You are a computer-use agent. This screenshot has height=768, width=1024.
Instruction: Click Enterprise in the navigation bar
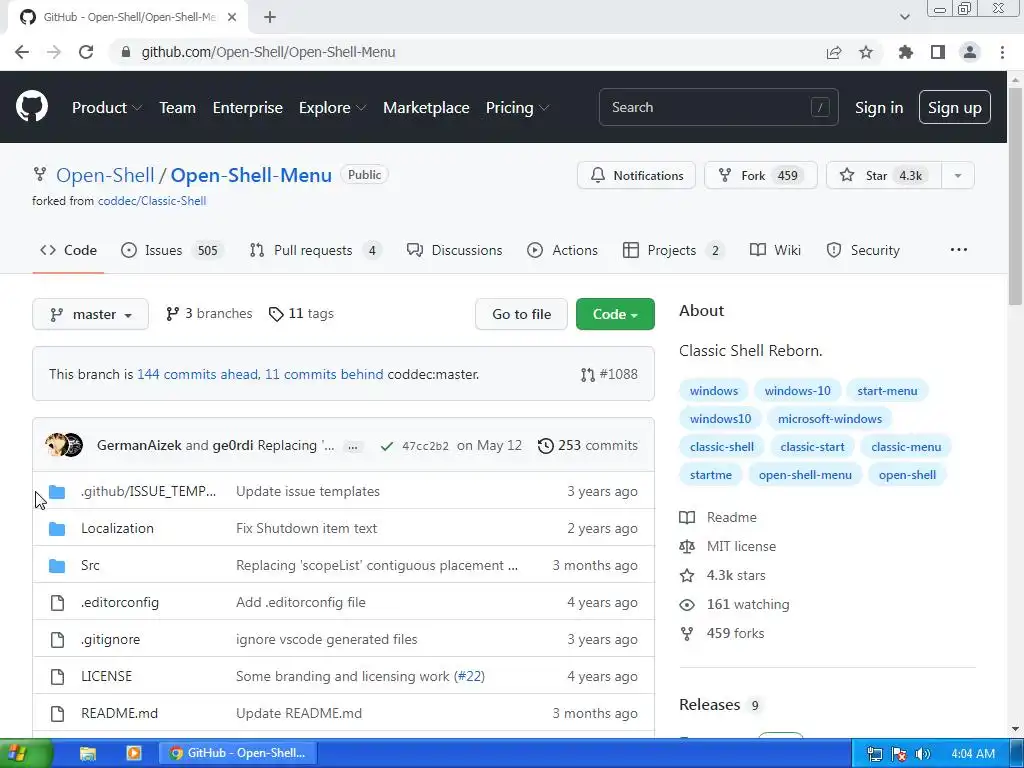click(248, 108)
